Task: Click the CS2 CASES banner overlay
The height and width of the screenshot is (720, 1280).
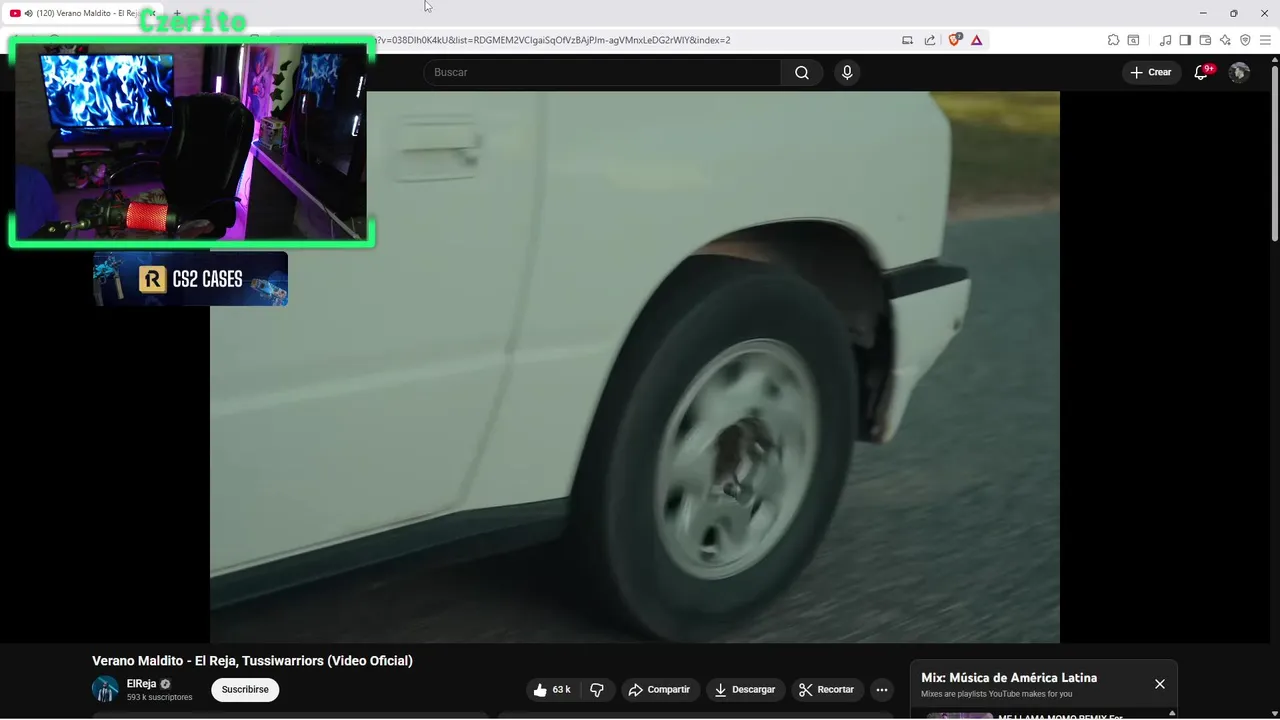Action: coord(190,279)
